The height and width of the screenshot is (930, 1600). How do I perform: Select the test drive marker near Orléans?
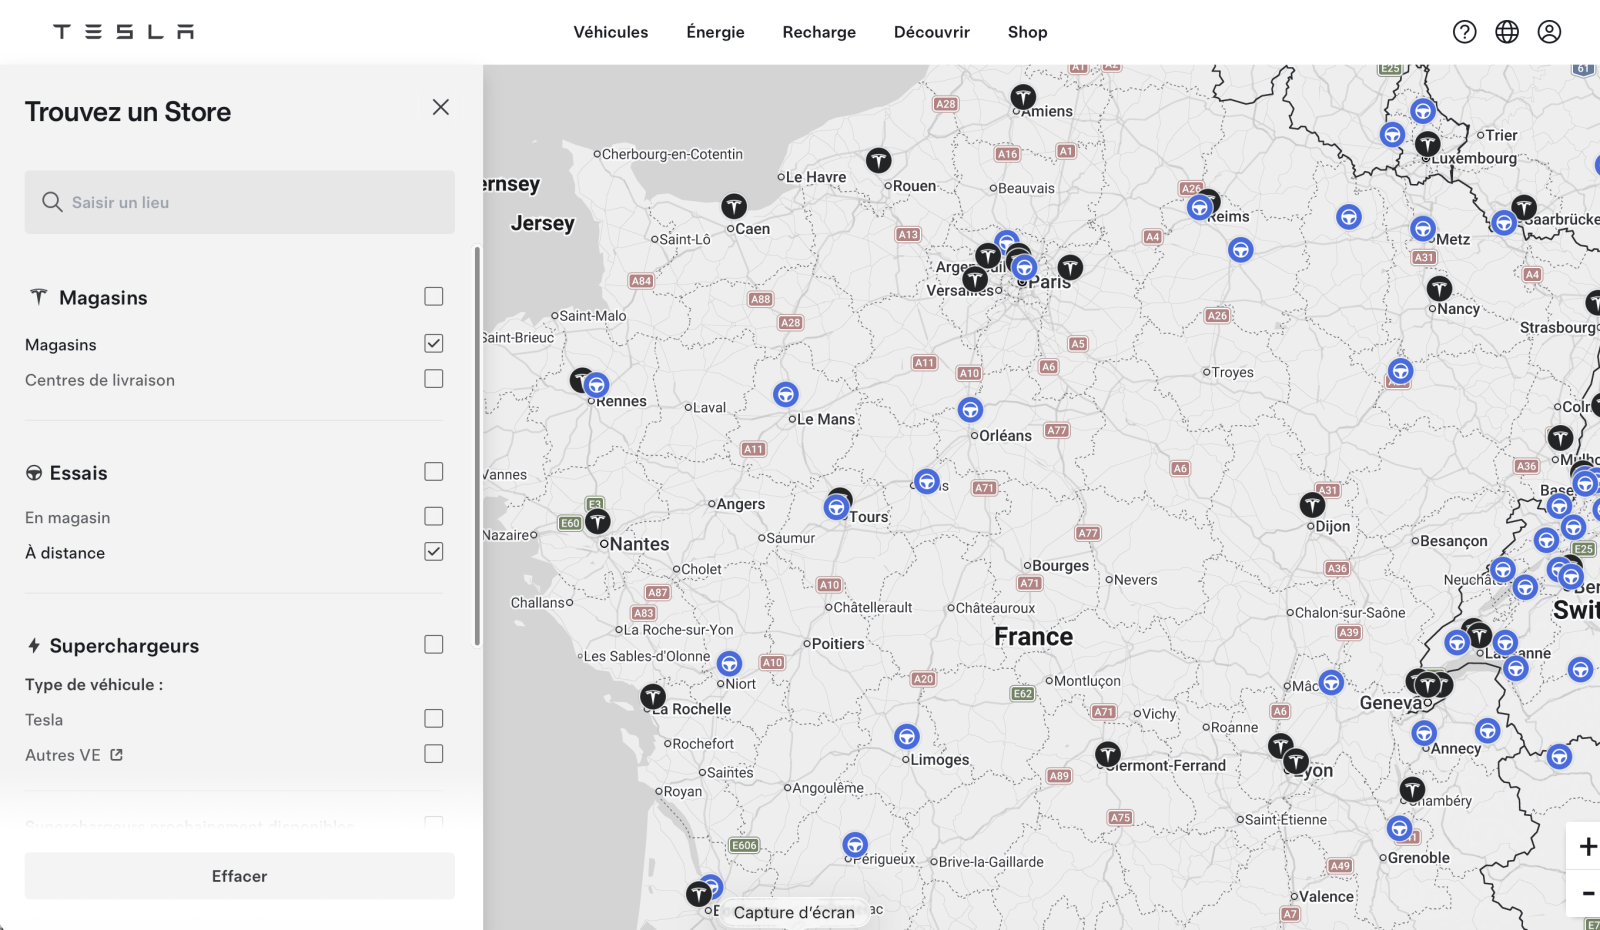click(x=970, y=410)
